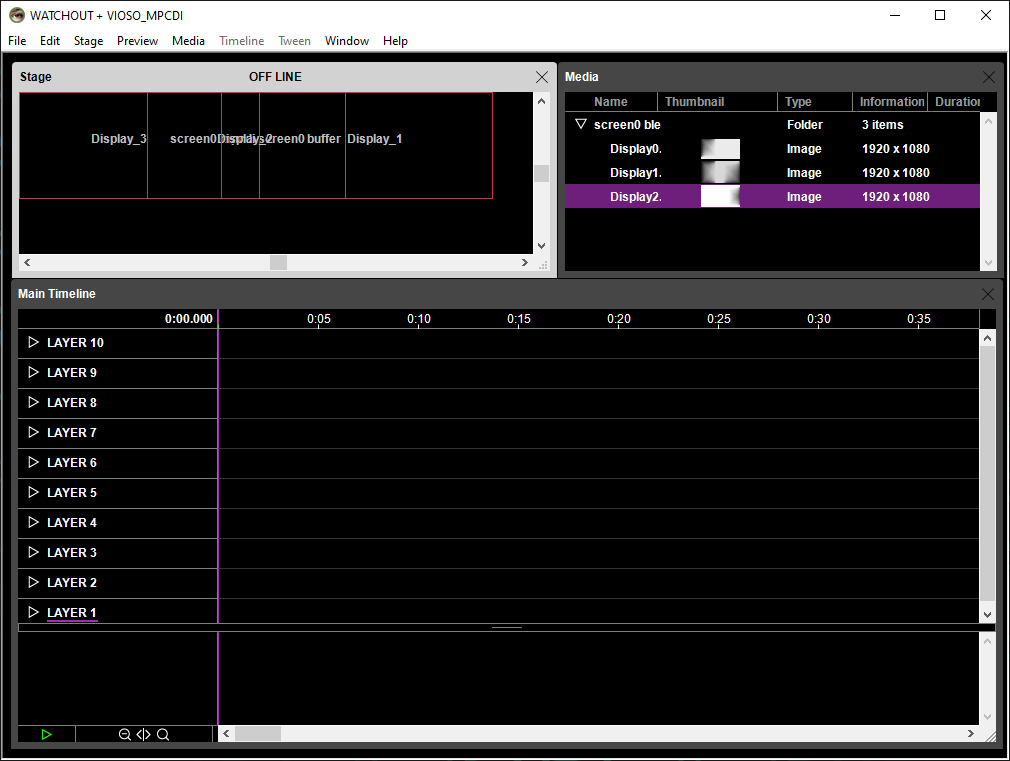Click the fit-timeline arrows icon
Screen dimensions: 1010x761
[144, 734]
